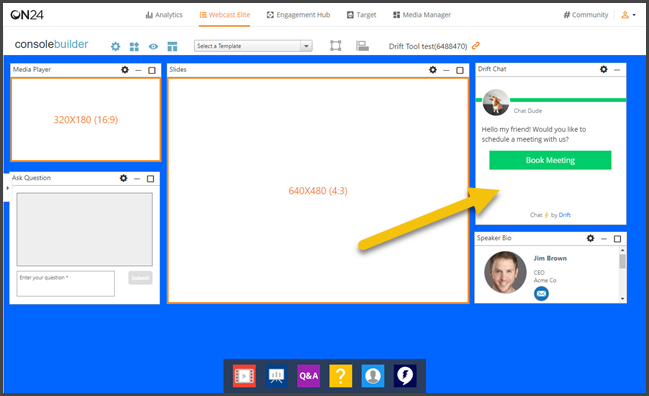Open the Engagement Hub tab
The image size is (649, 396).
pos(298,15)
